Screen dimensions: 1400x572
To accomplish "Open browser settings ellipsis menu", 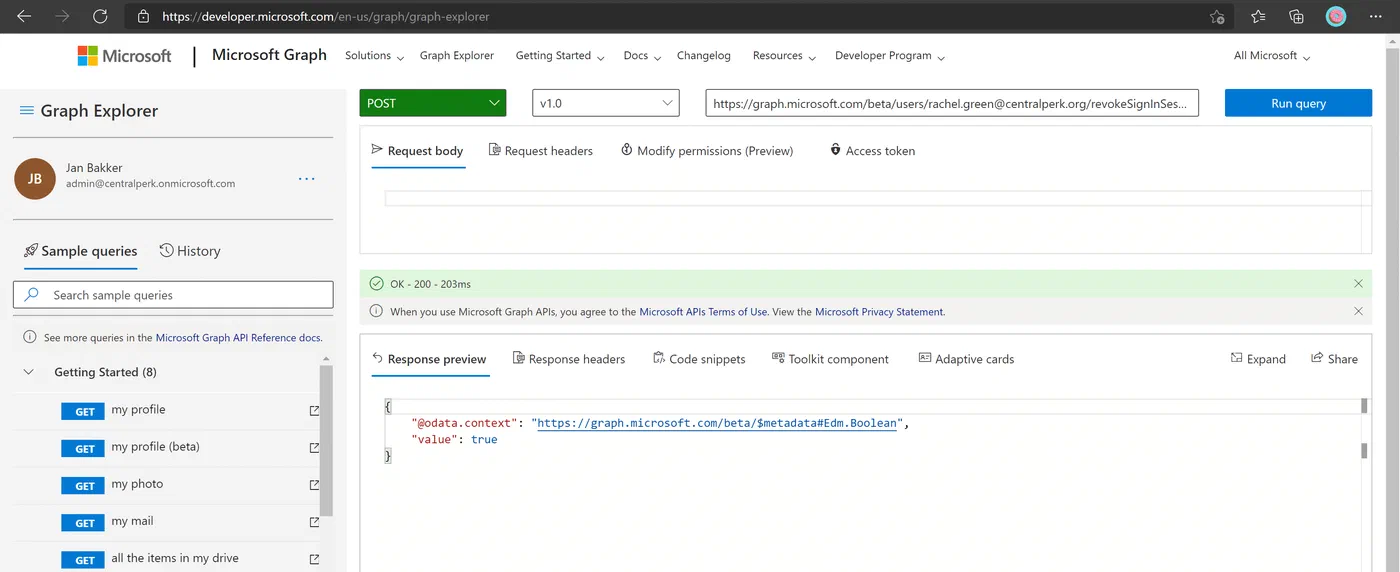I will 1376,17.
